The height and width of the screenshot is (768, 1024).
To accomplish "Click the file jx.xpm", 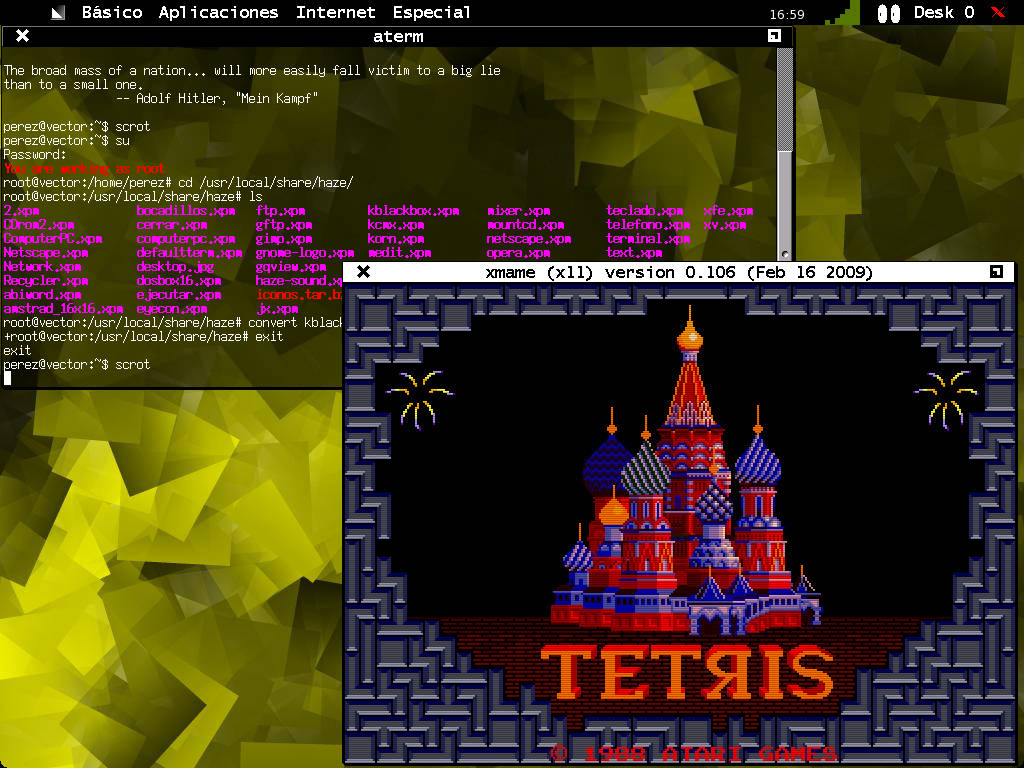I will (x=278, y=309).
